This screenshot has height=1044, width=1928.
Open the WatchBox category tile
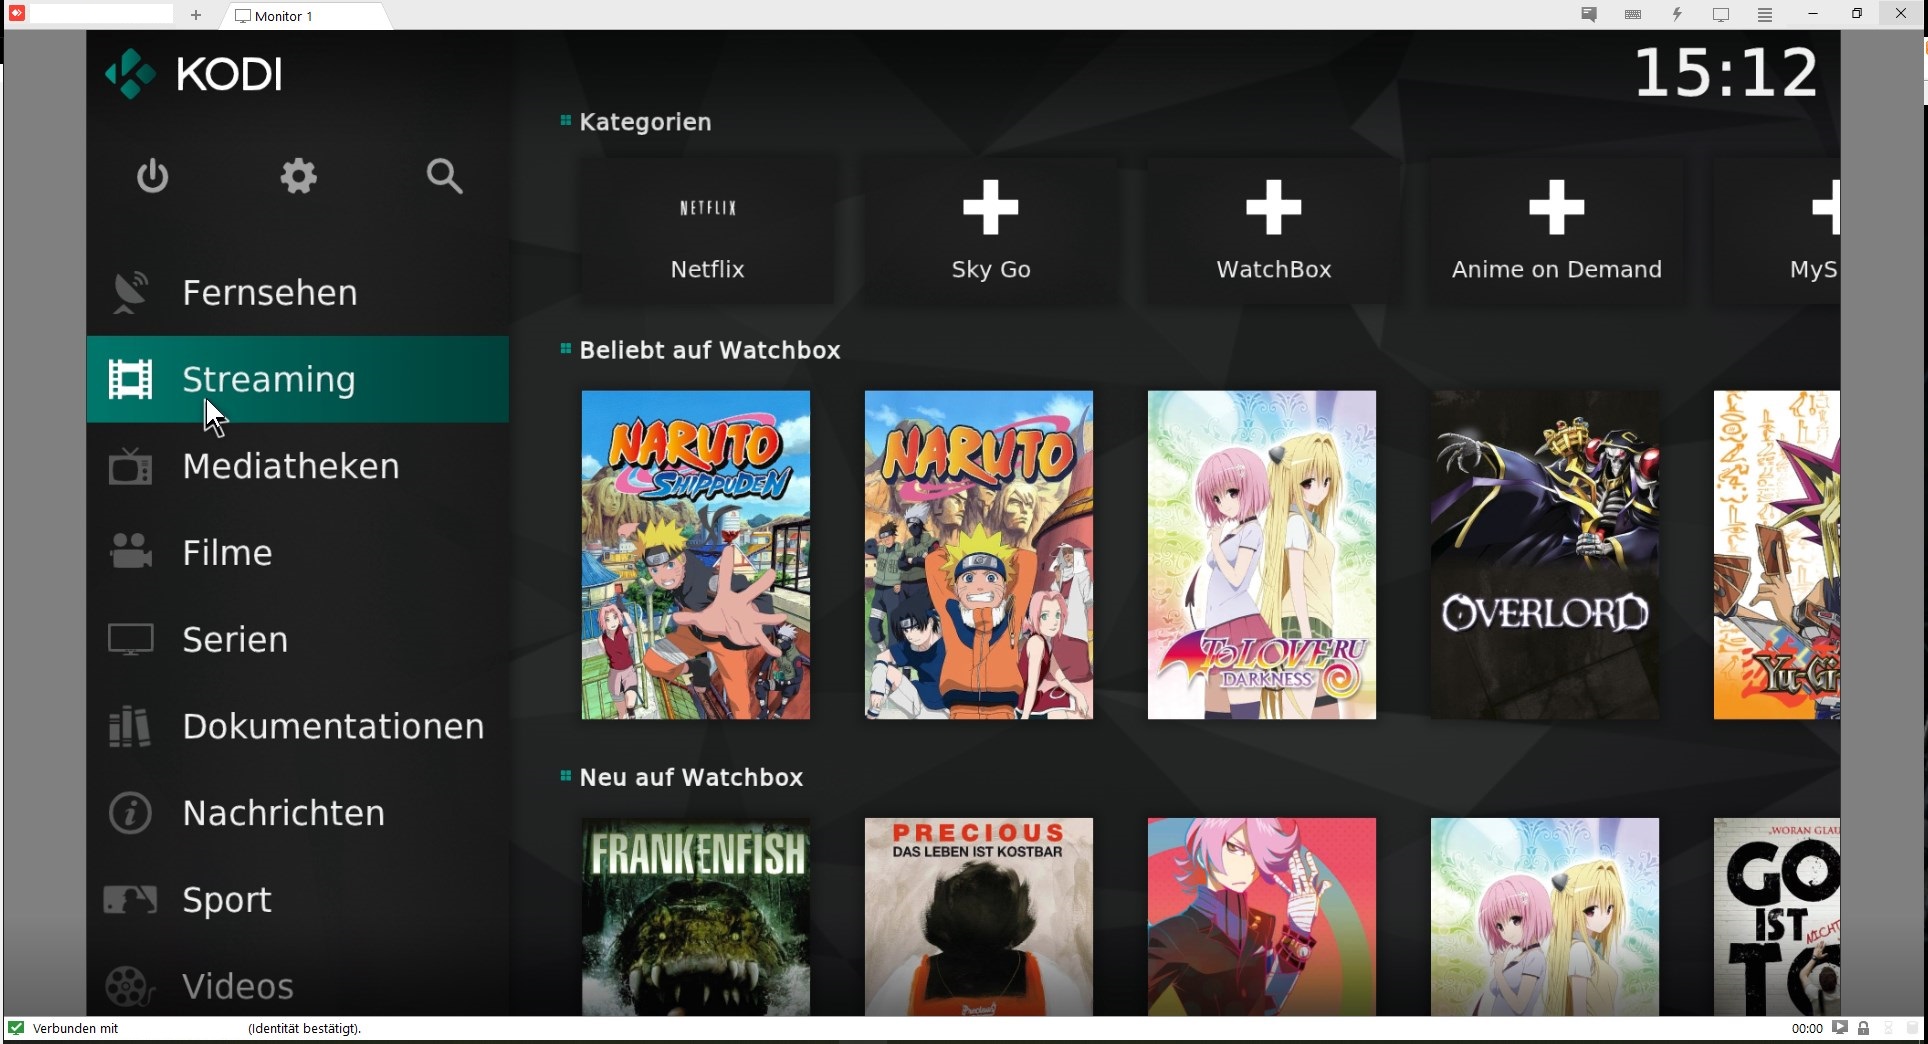pos(1273,232)
